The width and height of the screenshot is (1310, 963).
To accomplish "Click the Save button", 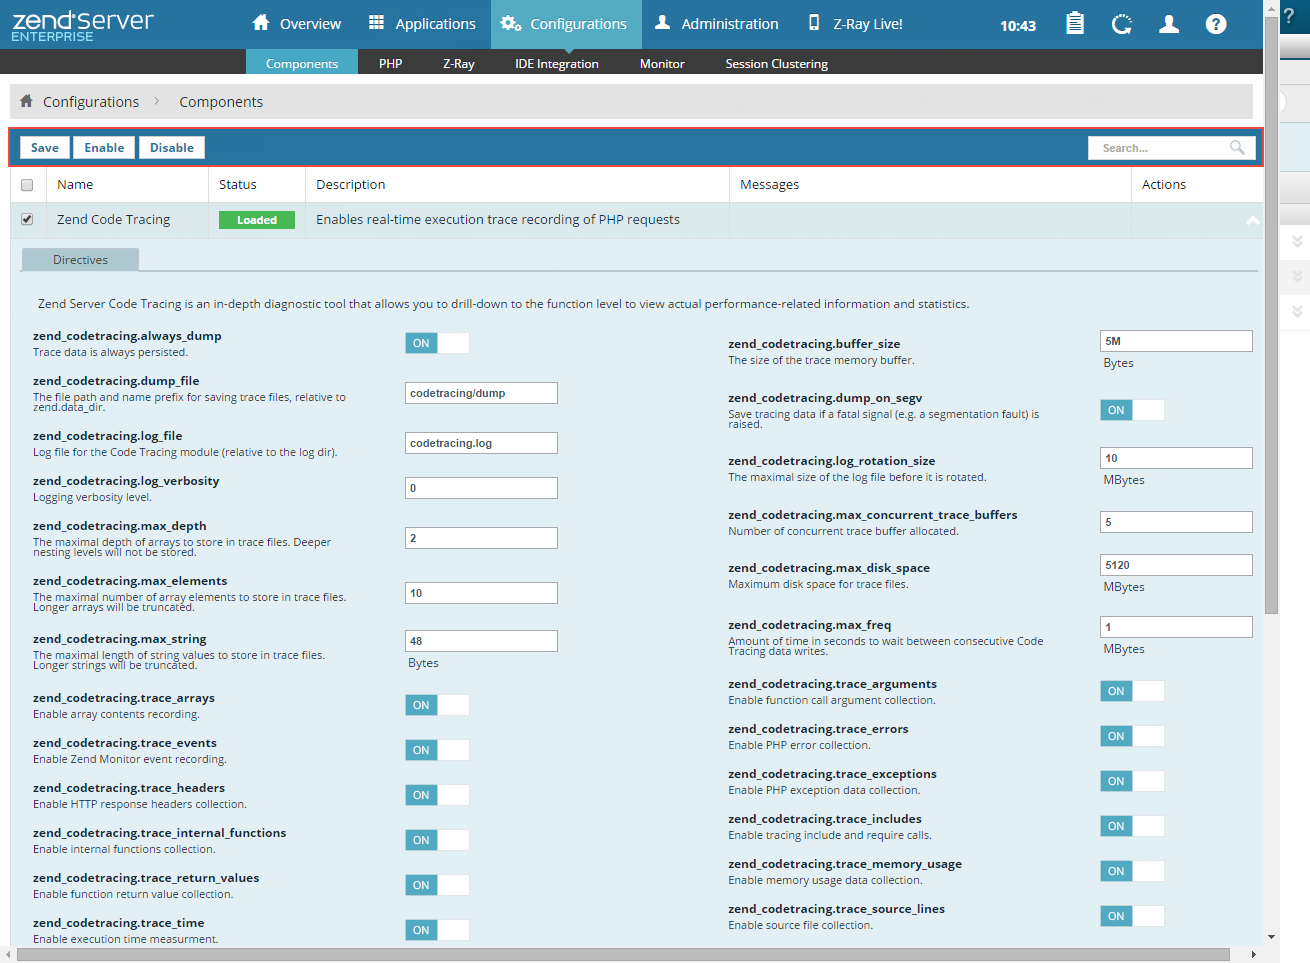I will coord(45,148).
